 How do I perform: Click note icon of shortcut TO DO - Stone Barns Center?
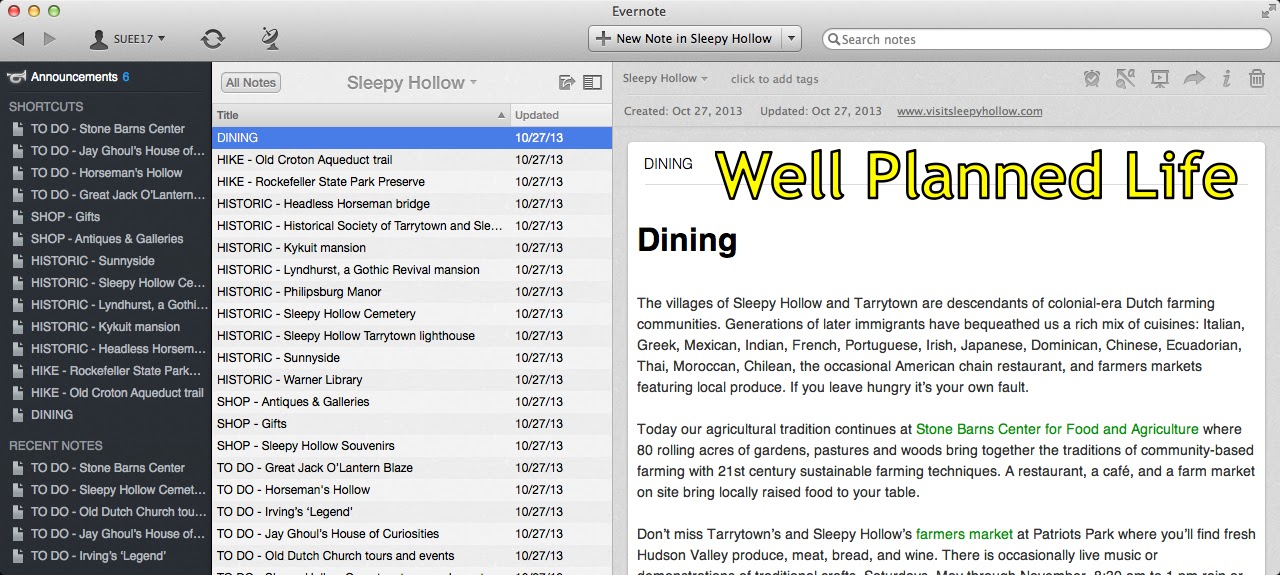tap(17, 129)
